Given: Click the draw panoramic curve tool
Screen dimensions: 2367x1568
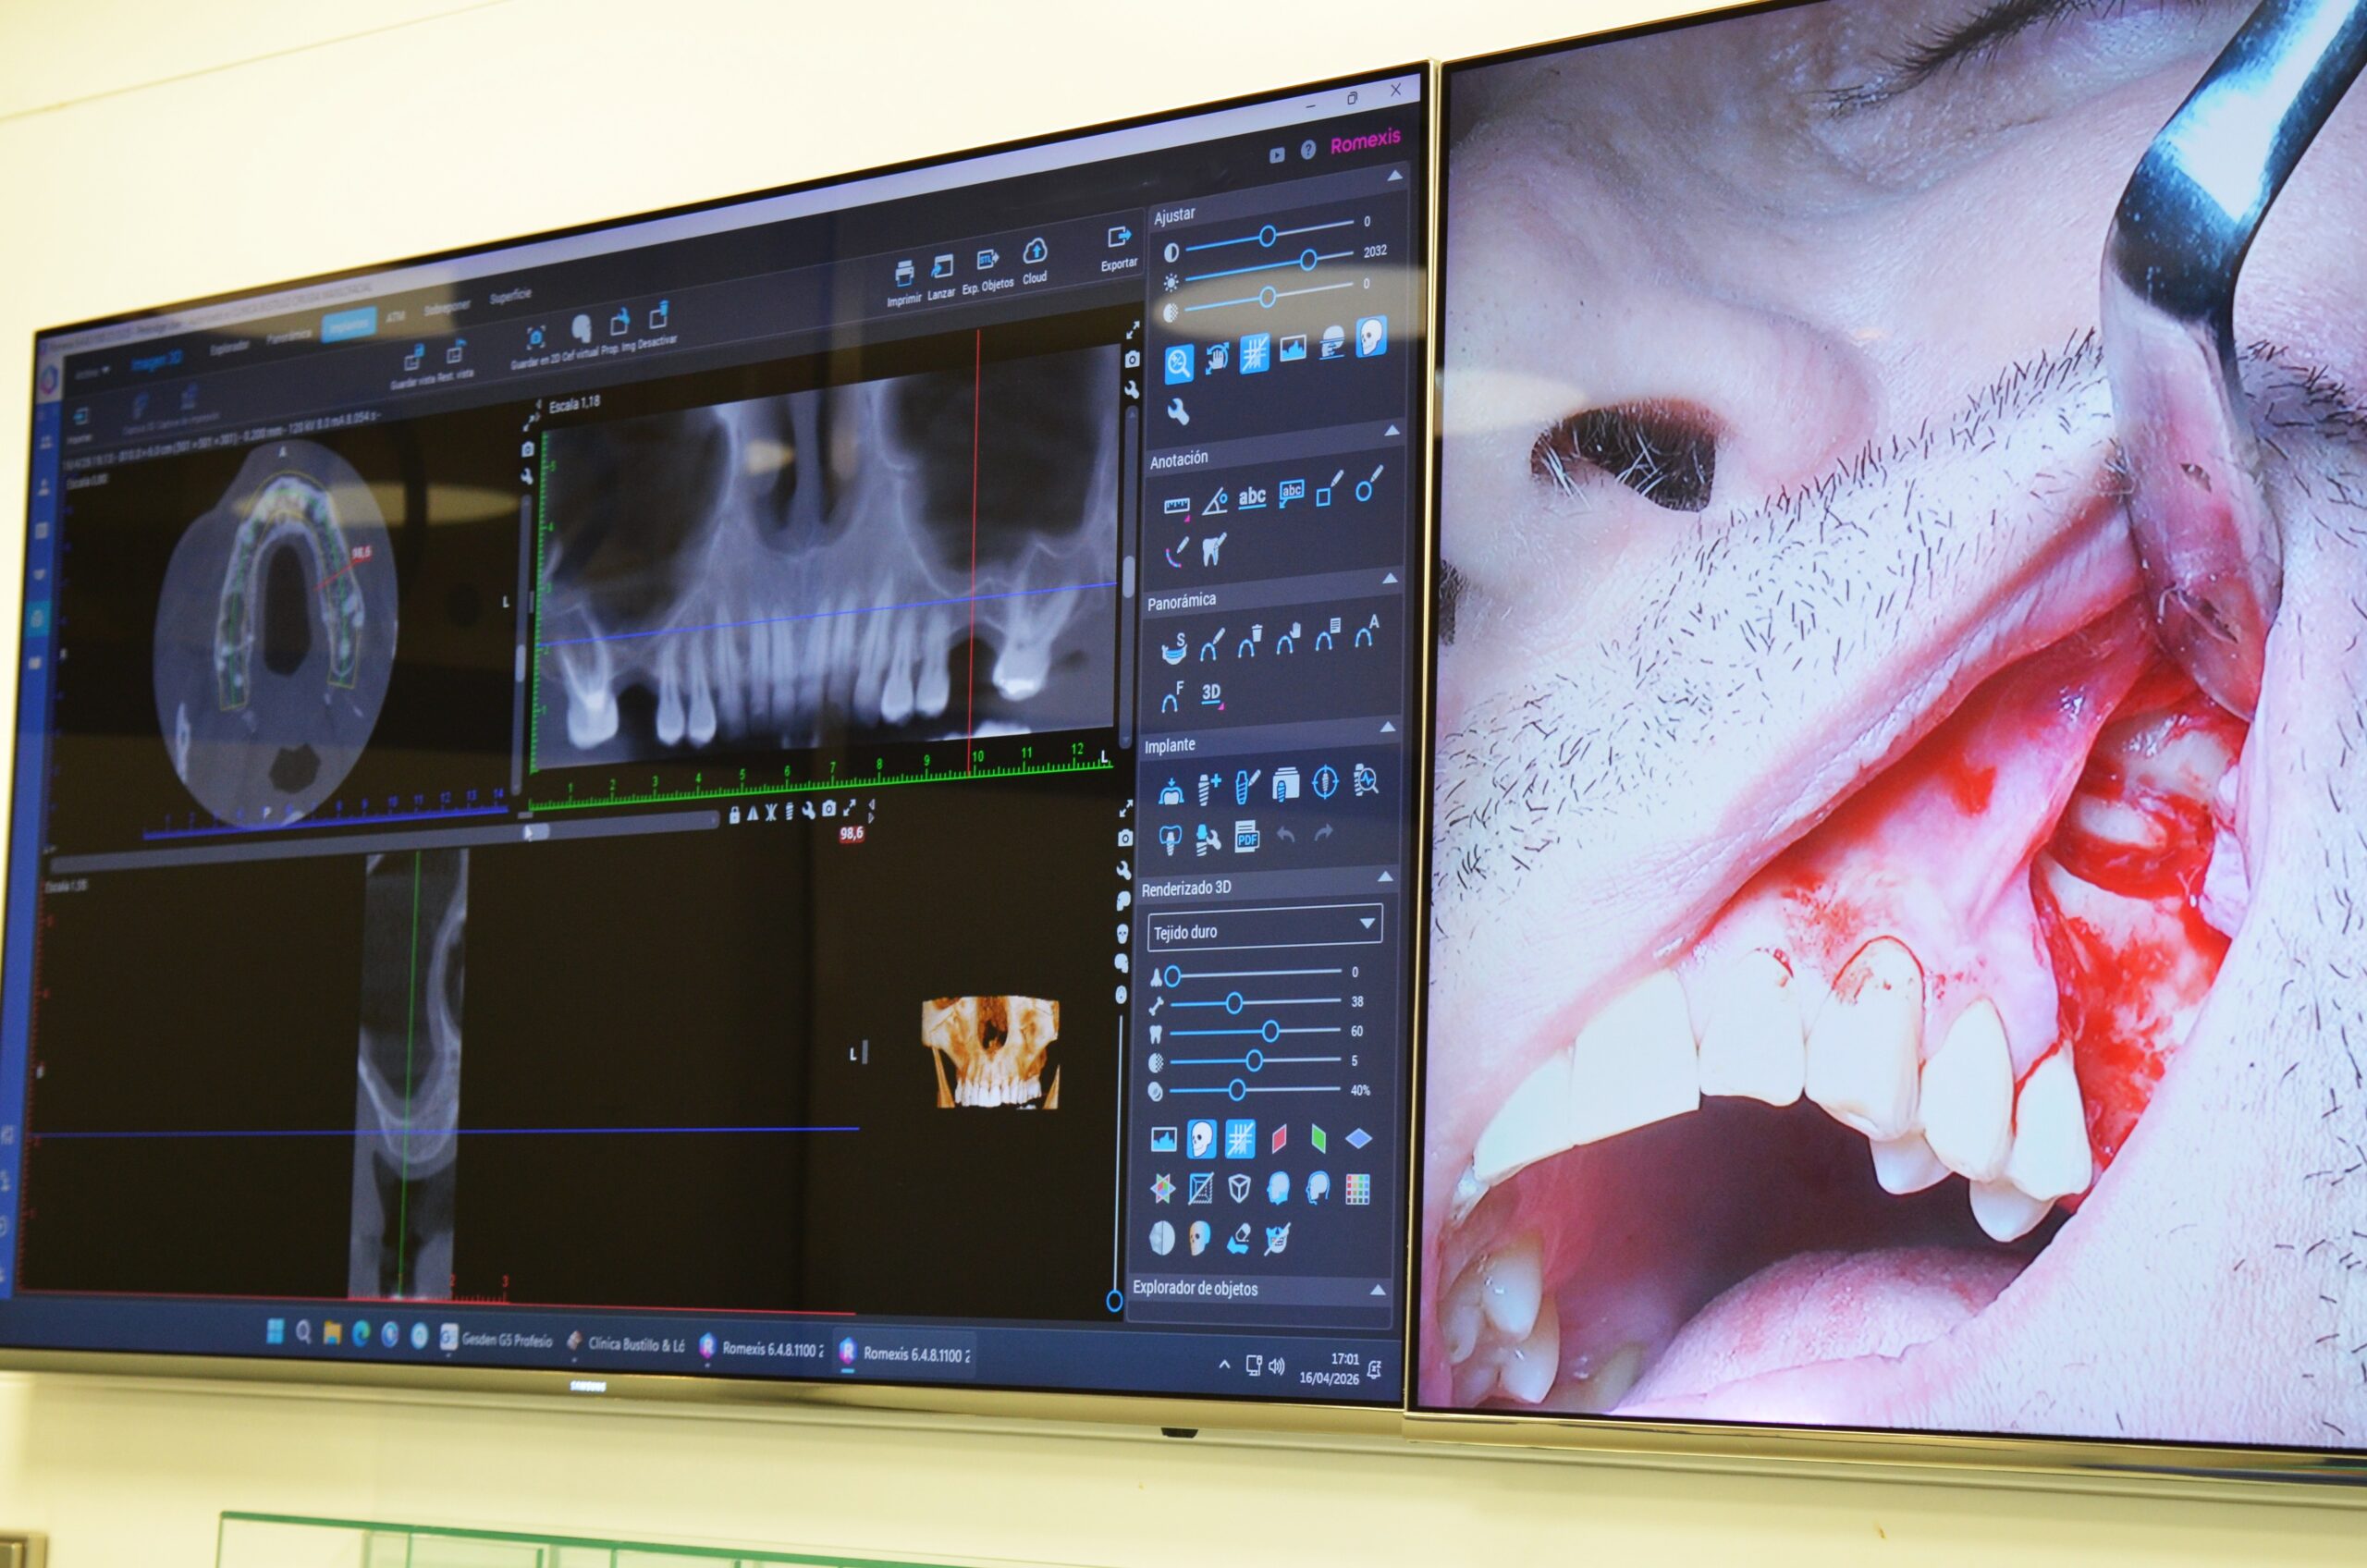Looking at the screenshot, I should [x=1211, y=645].
